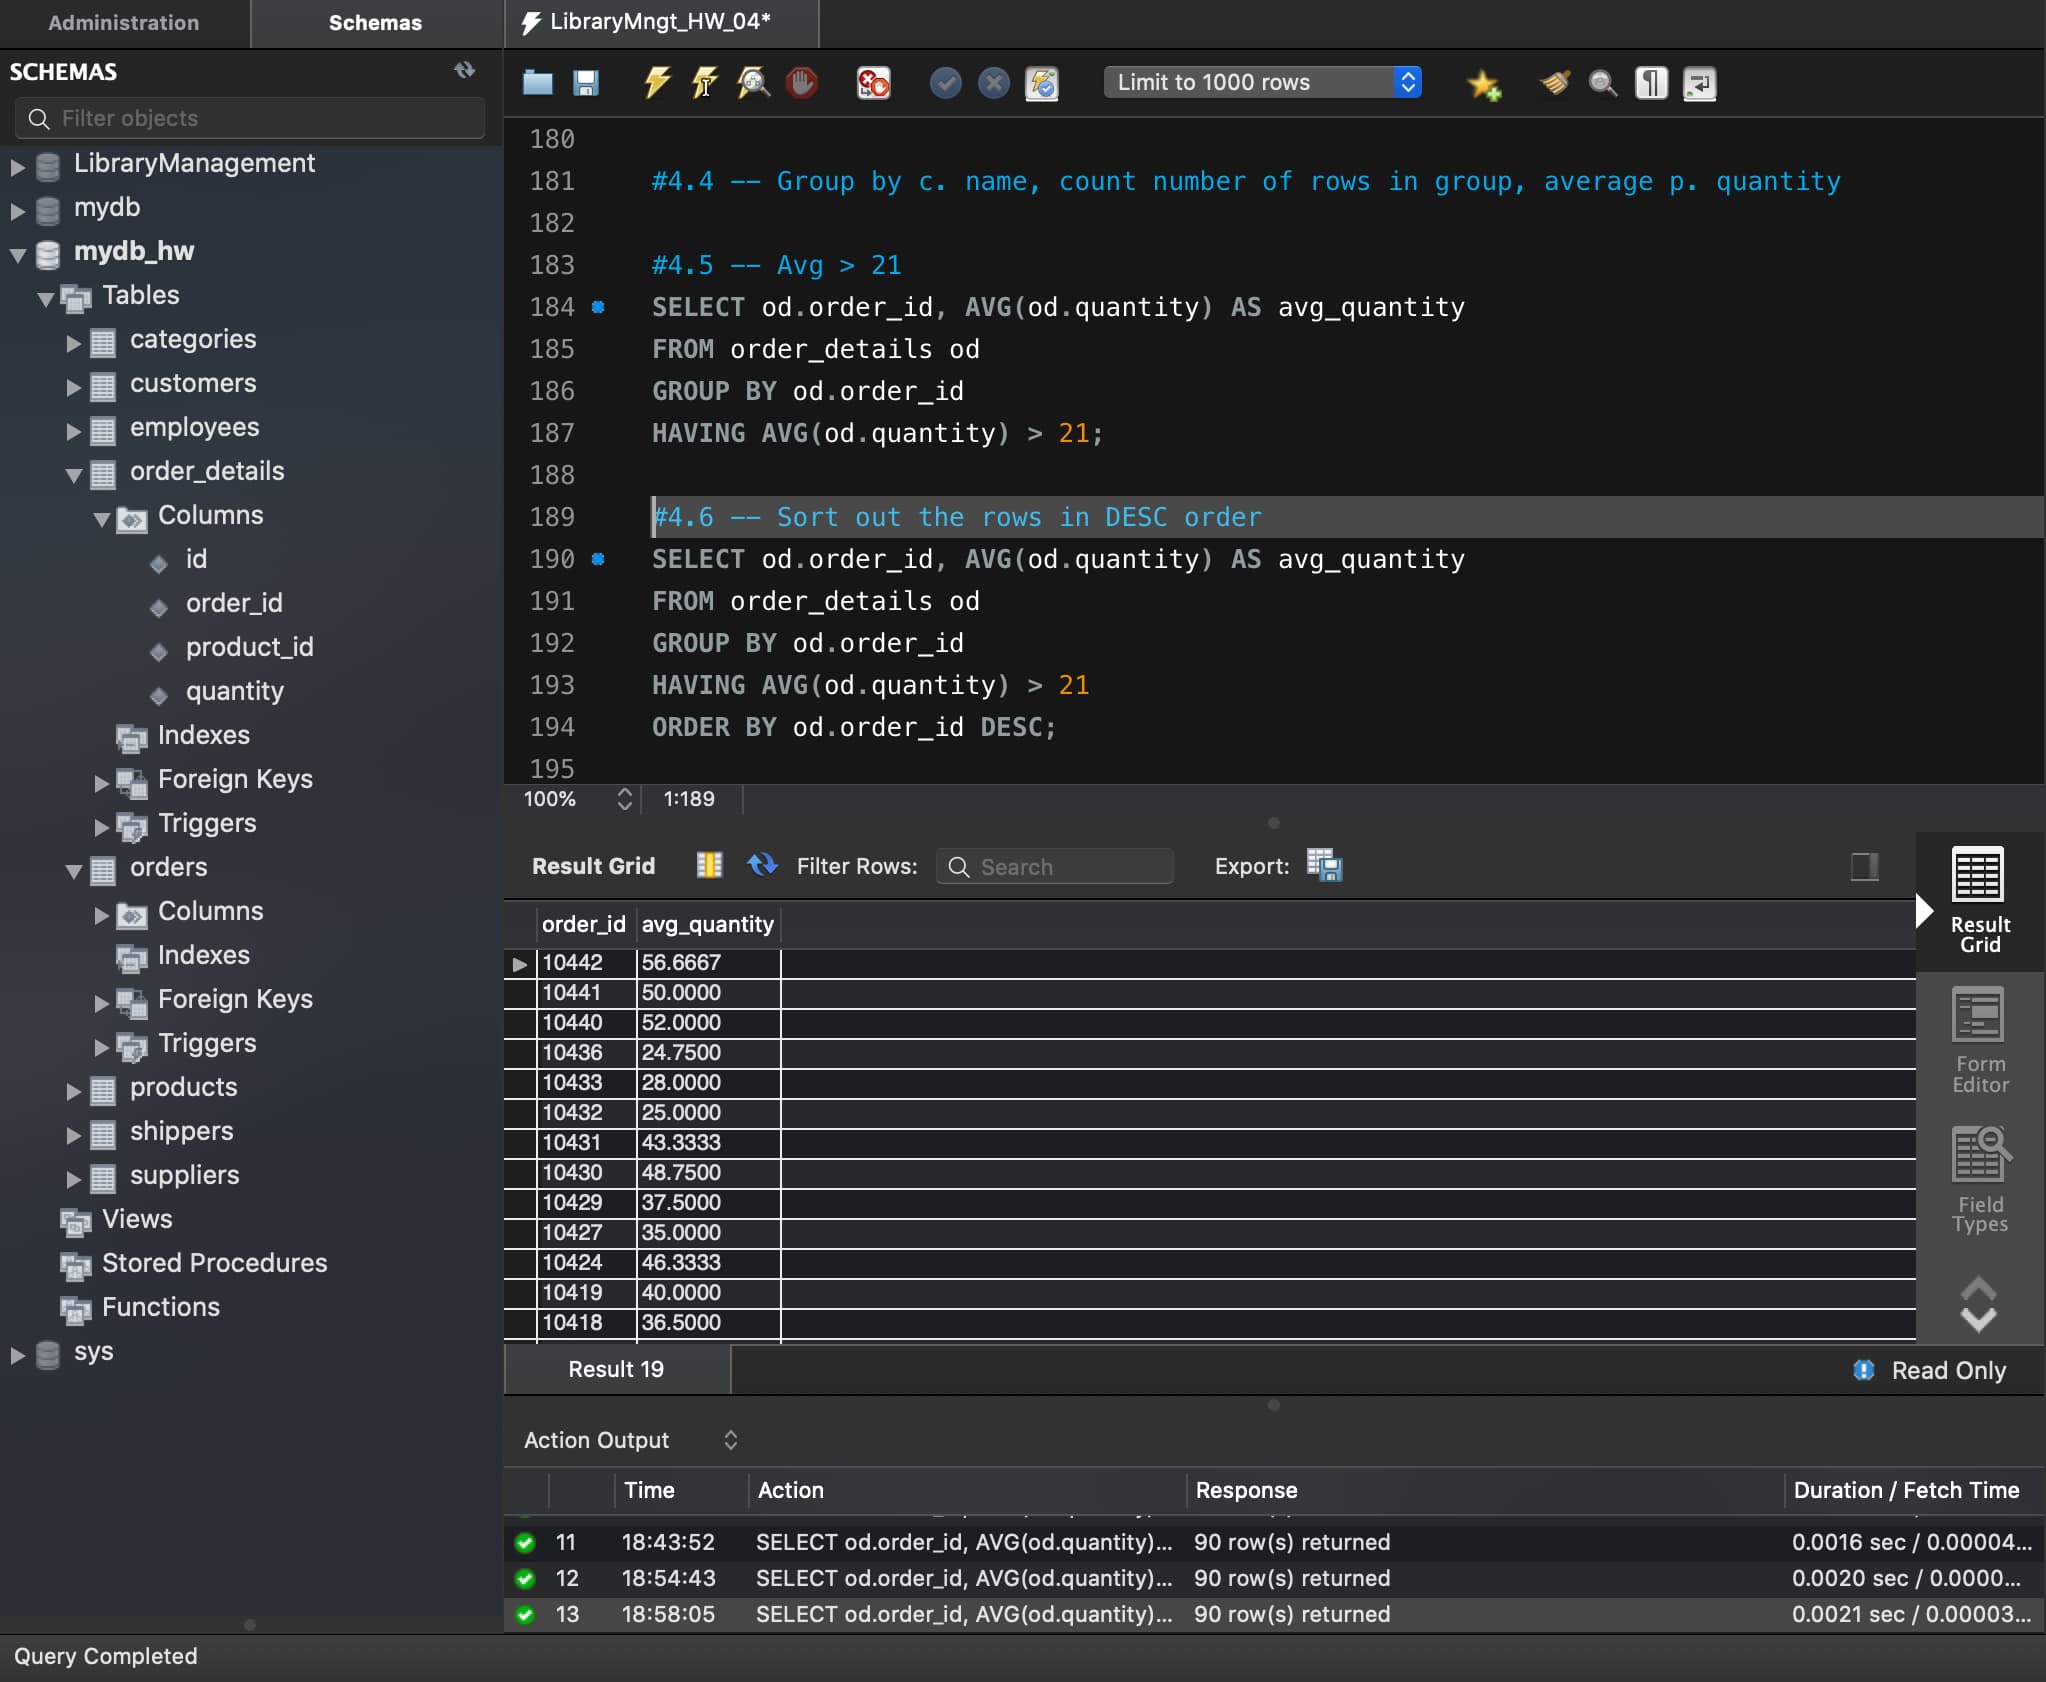Click the Save script floppy disk icon
The image size is (2046, 1682).
[586, 82]
